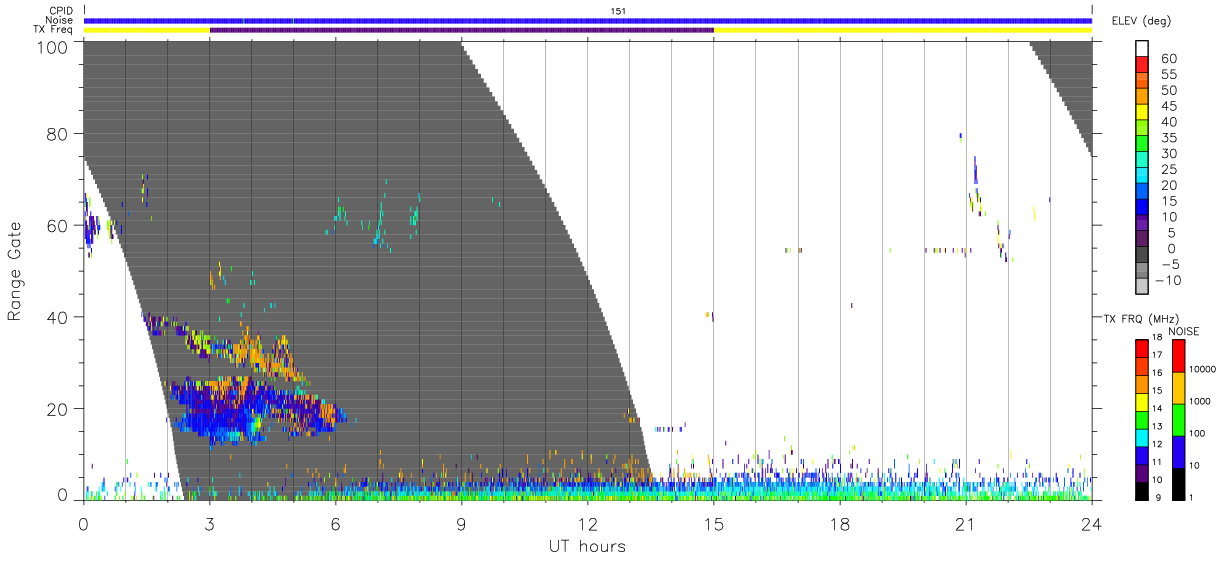Click the 35 label on ELEV colorbar

pyautogui.click(x=1168, y=138)
